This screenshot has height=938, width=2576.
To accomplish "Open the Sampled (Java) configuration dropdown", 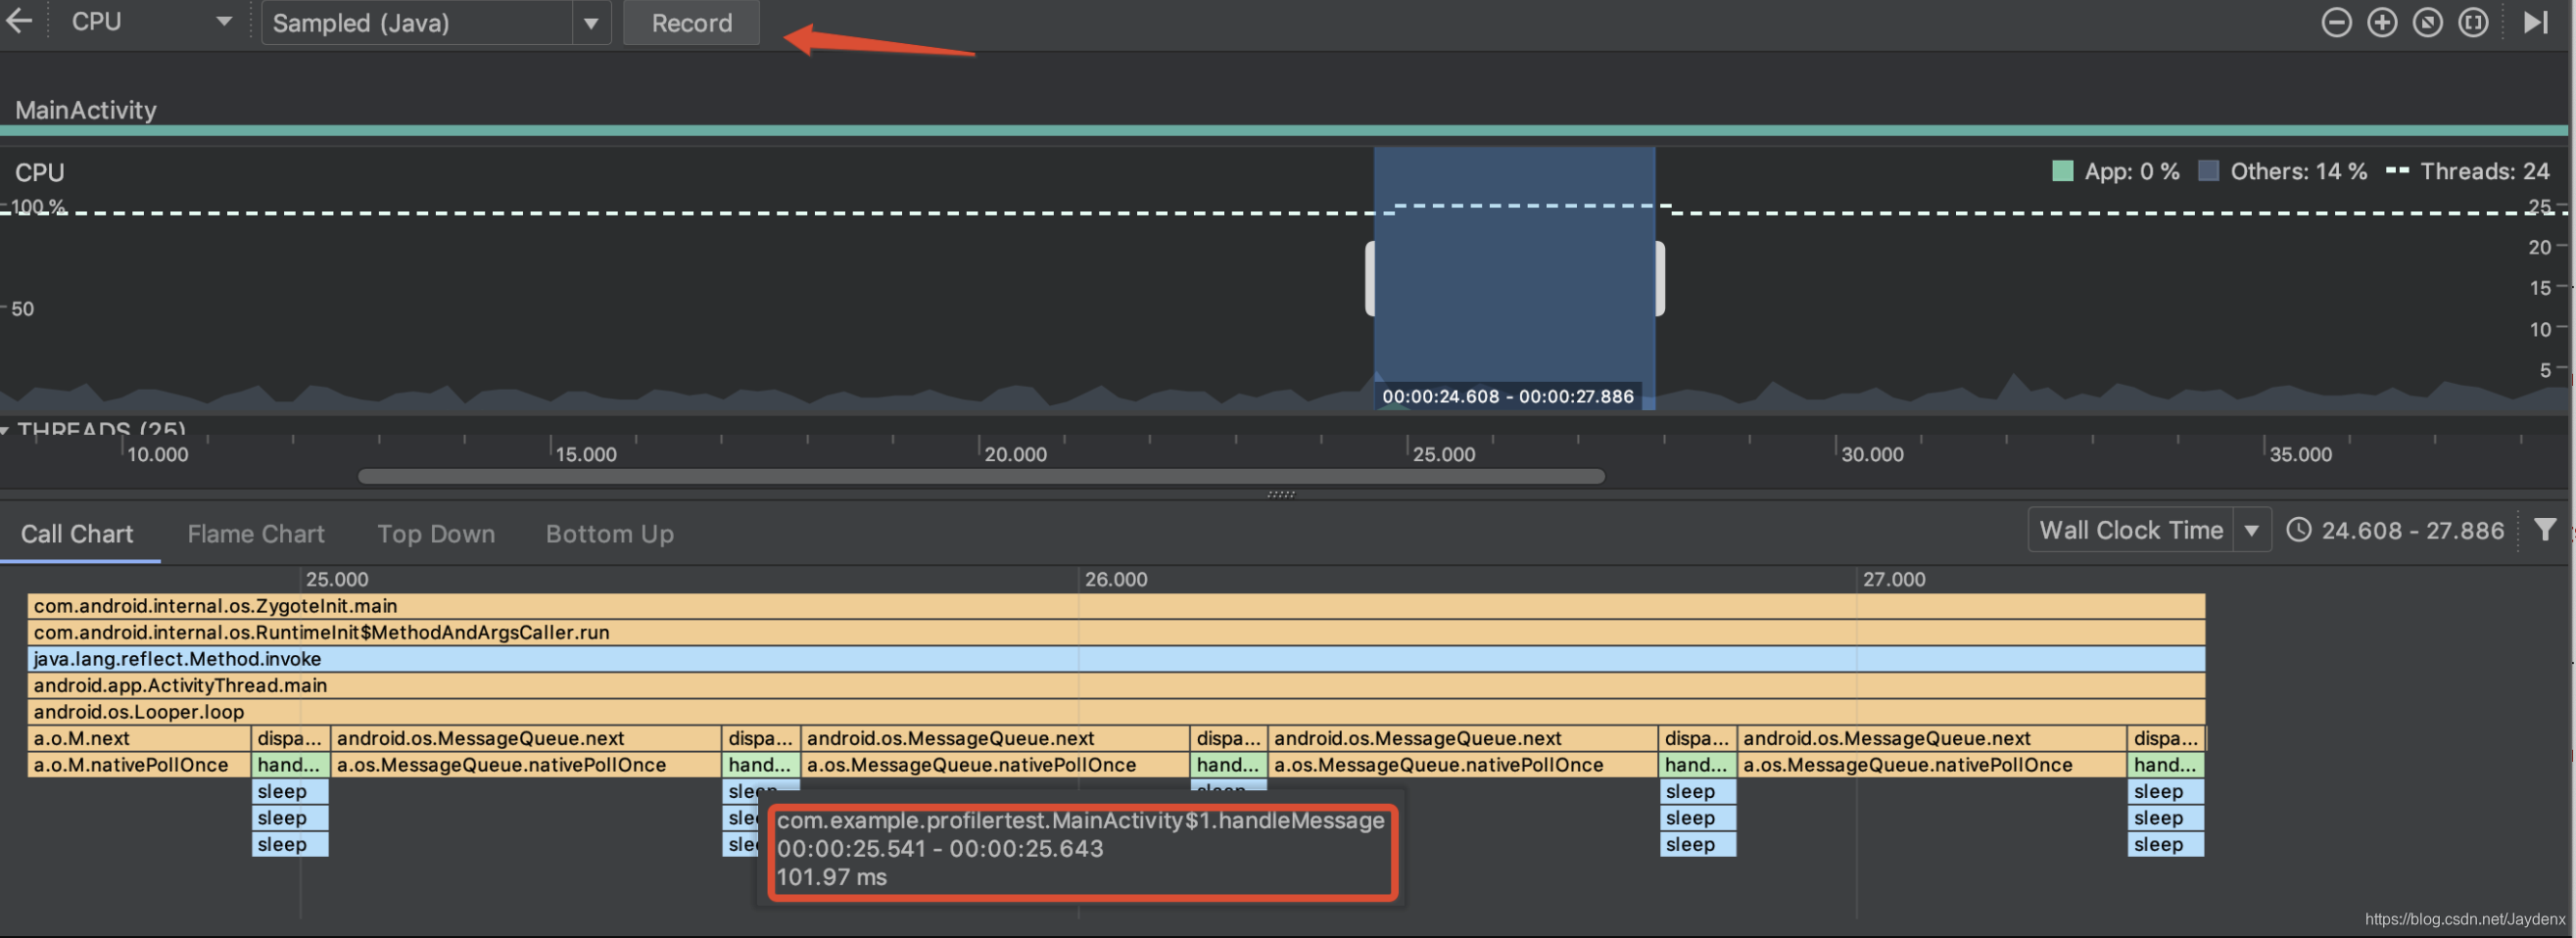I will point(436,22).
